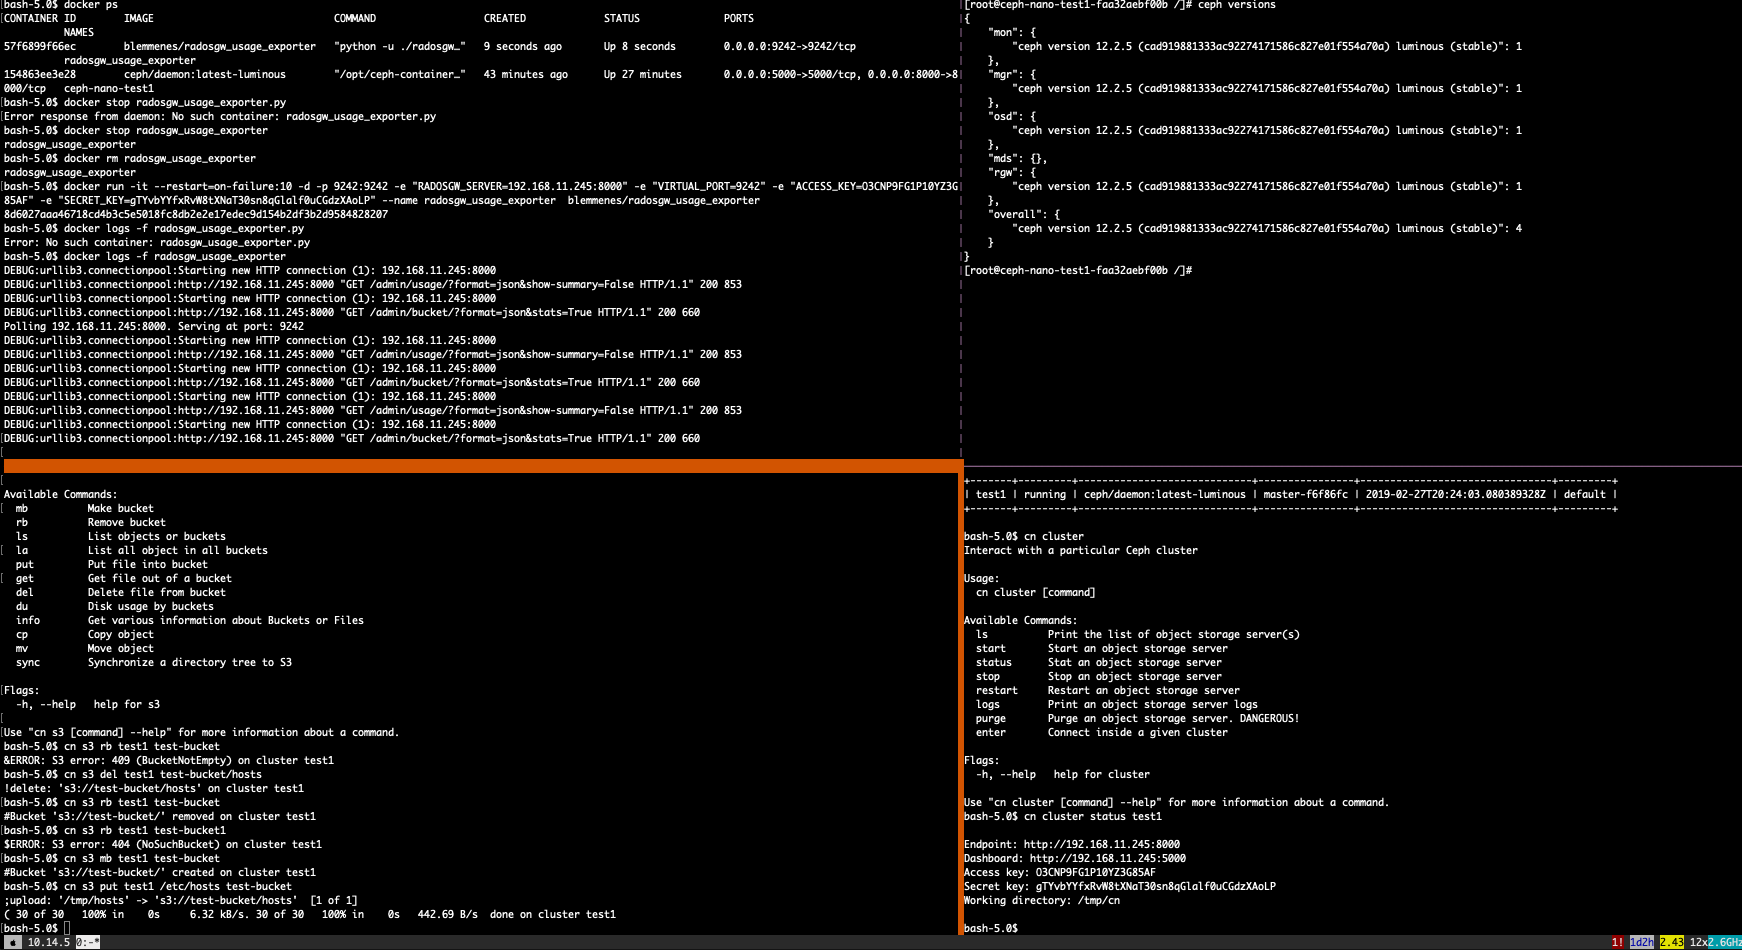
Task: Click container ID 57f6899f66ec in docker ps output
Action: pos(40,46)
